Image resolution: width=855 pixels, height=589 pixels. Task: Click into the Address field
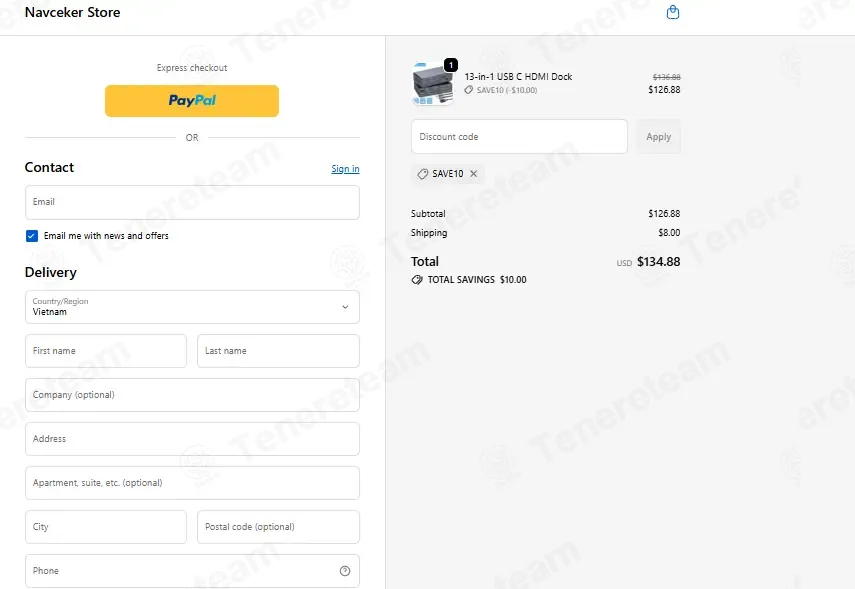tap(192, 438)
